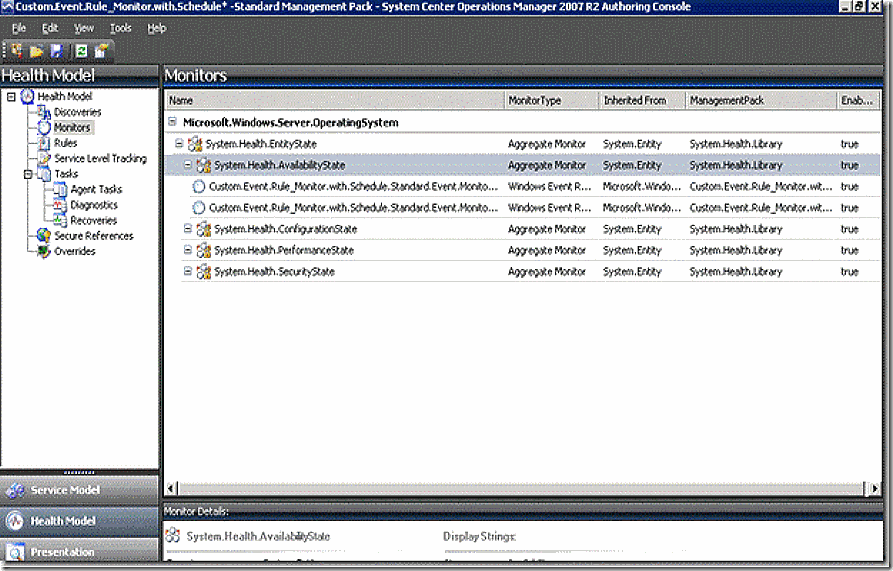This screenshot has height=571, width=893.
Task: Click the Save floppy-disk toolbar icon
Action: pyautogui.click(x=57, y=51)
